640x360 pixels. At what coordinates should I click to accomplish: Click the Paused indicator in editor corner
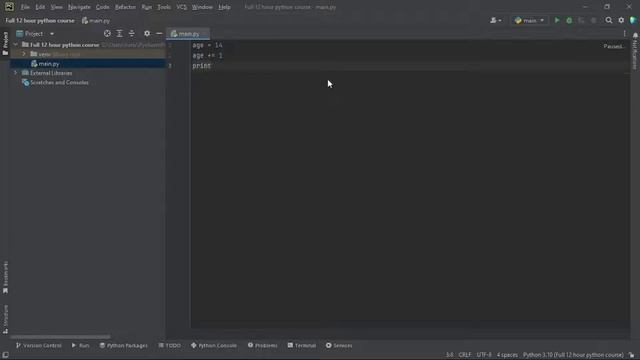tap(613, 46)
